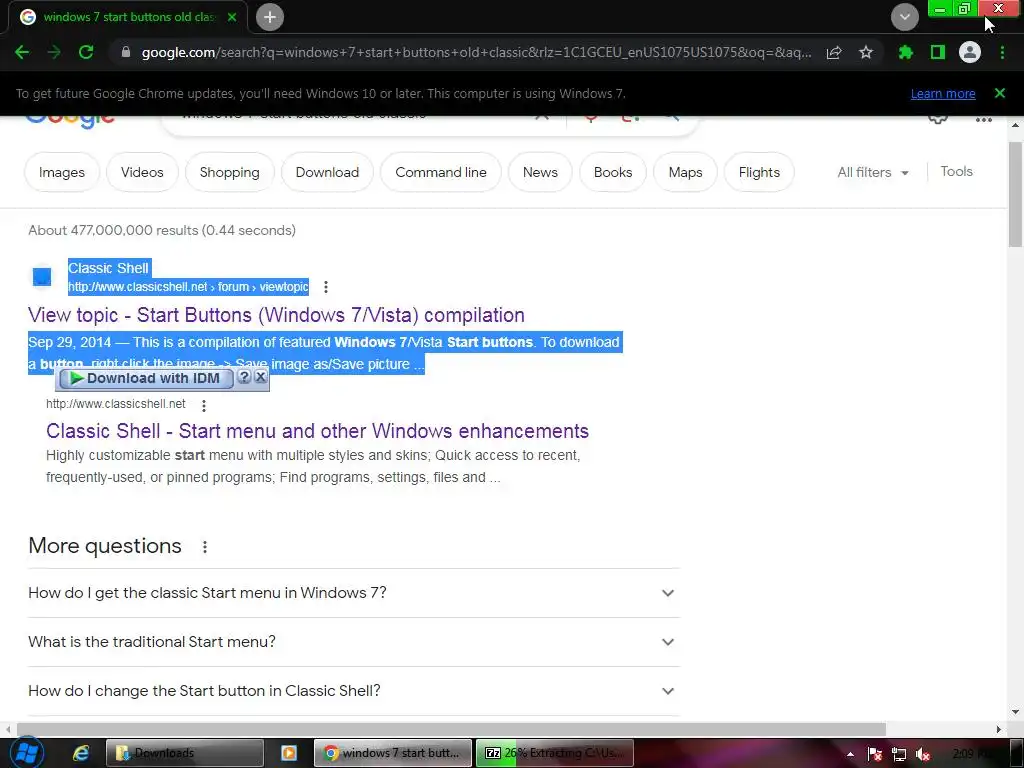Open the Chrome profile avatar

(970, 52)
